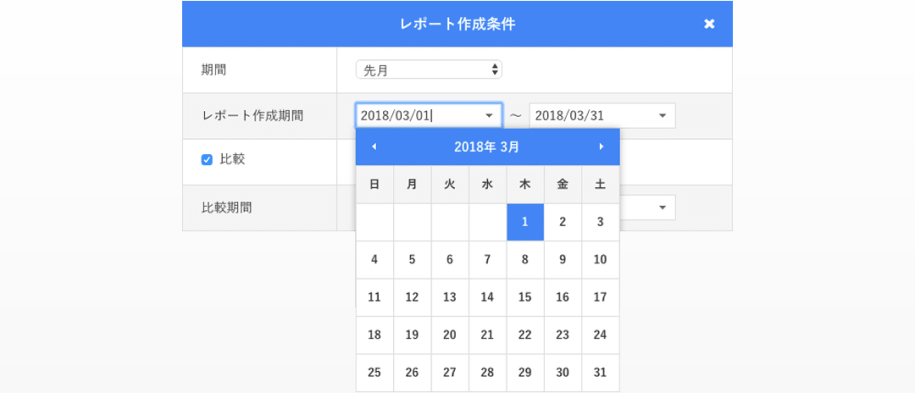Image resolution: width=915 pixels, height=393 pixels.
Task: Choose day 14 in the calendar
Action: click(487, 297)
